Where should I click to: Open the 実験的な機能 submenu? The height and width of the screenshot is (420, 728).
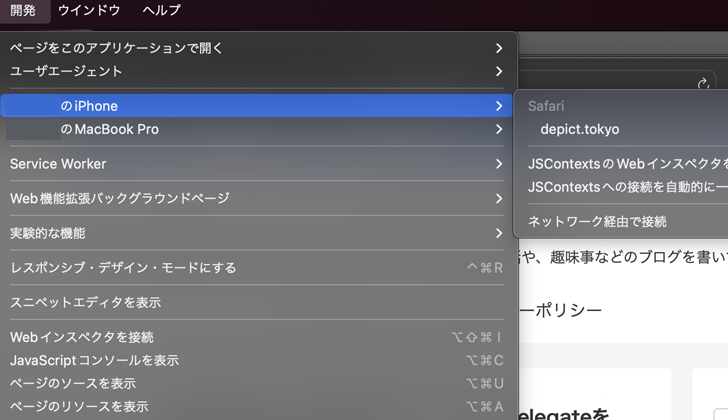[x=256, y=233]
